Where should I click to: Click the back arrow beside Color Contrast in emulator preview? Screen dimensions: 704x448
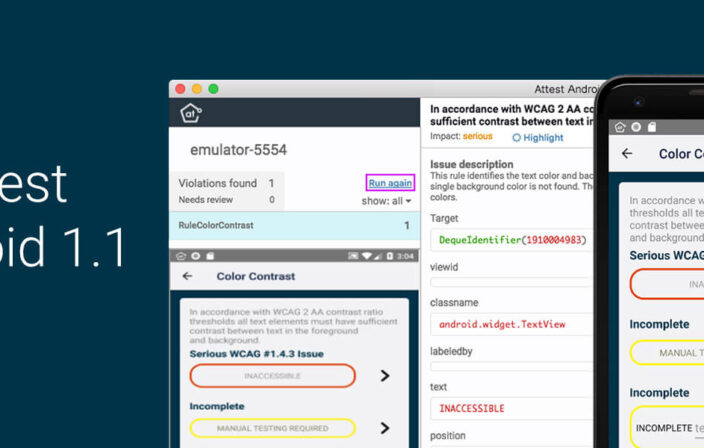[x=187, y=276]
